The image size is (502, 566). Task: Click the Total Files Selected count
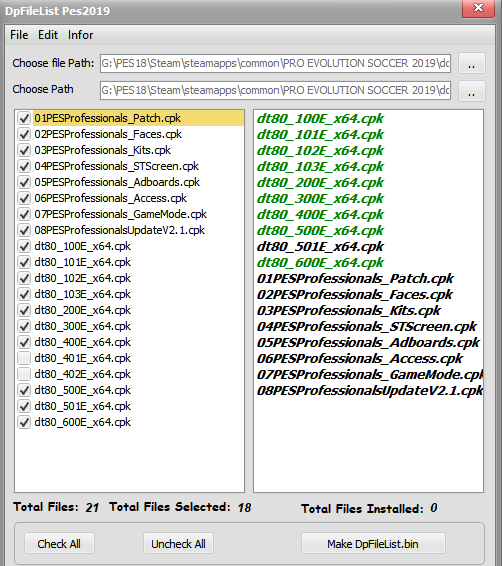coord(244,508)
